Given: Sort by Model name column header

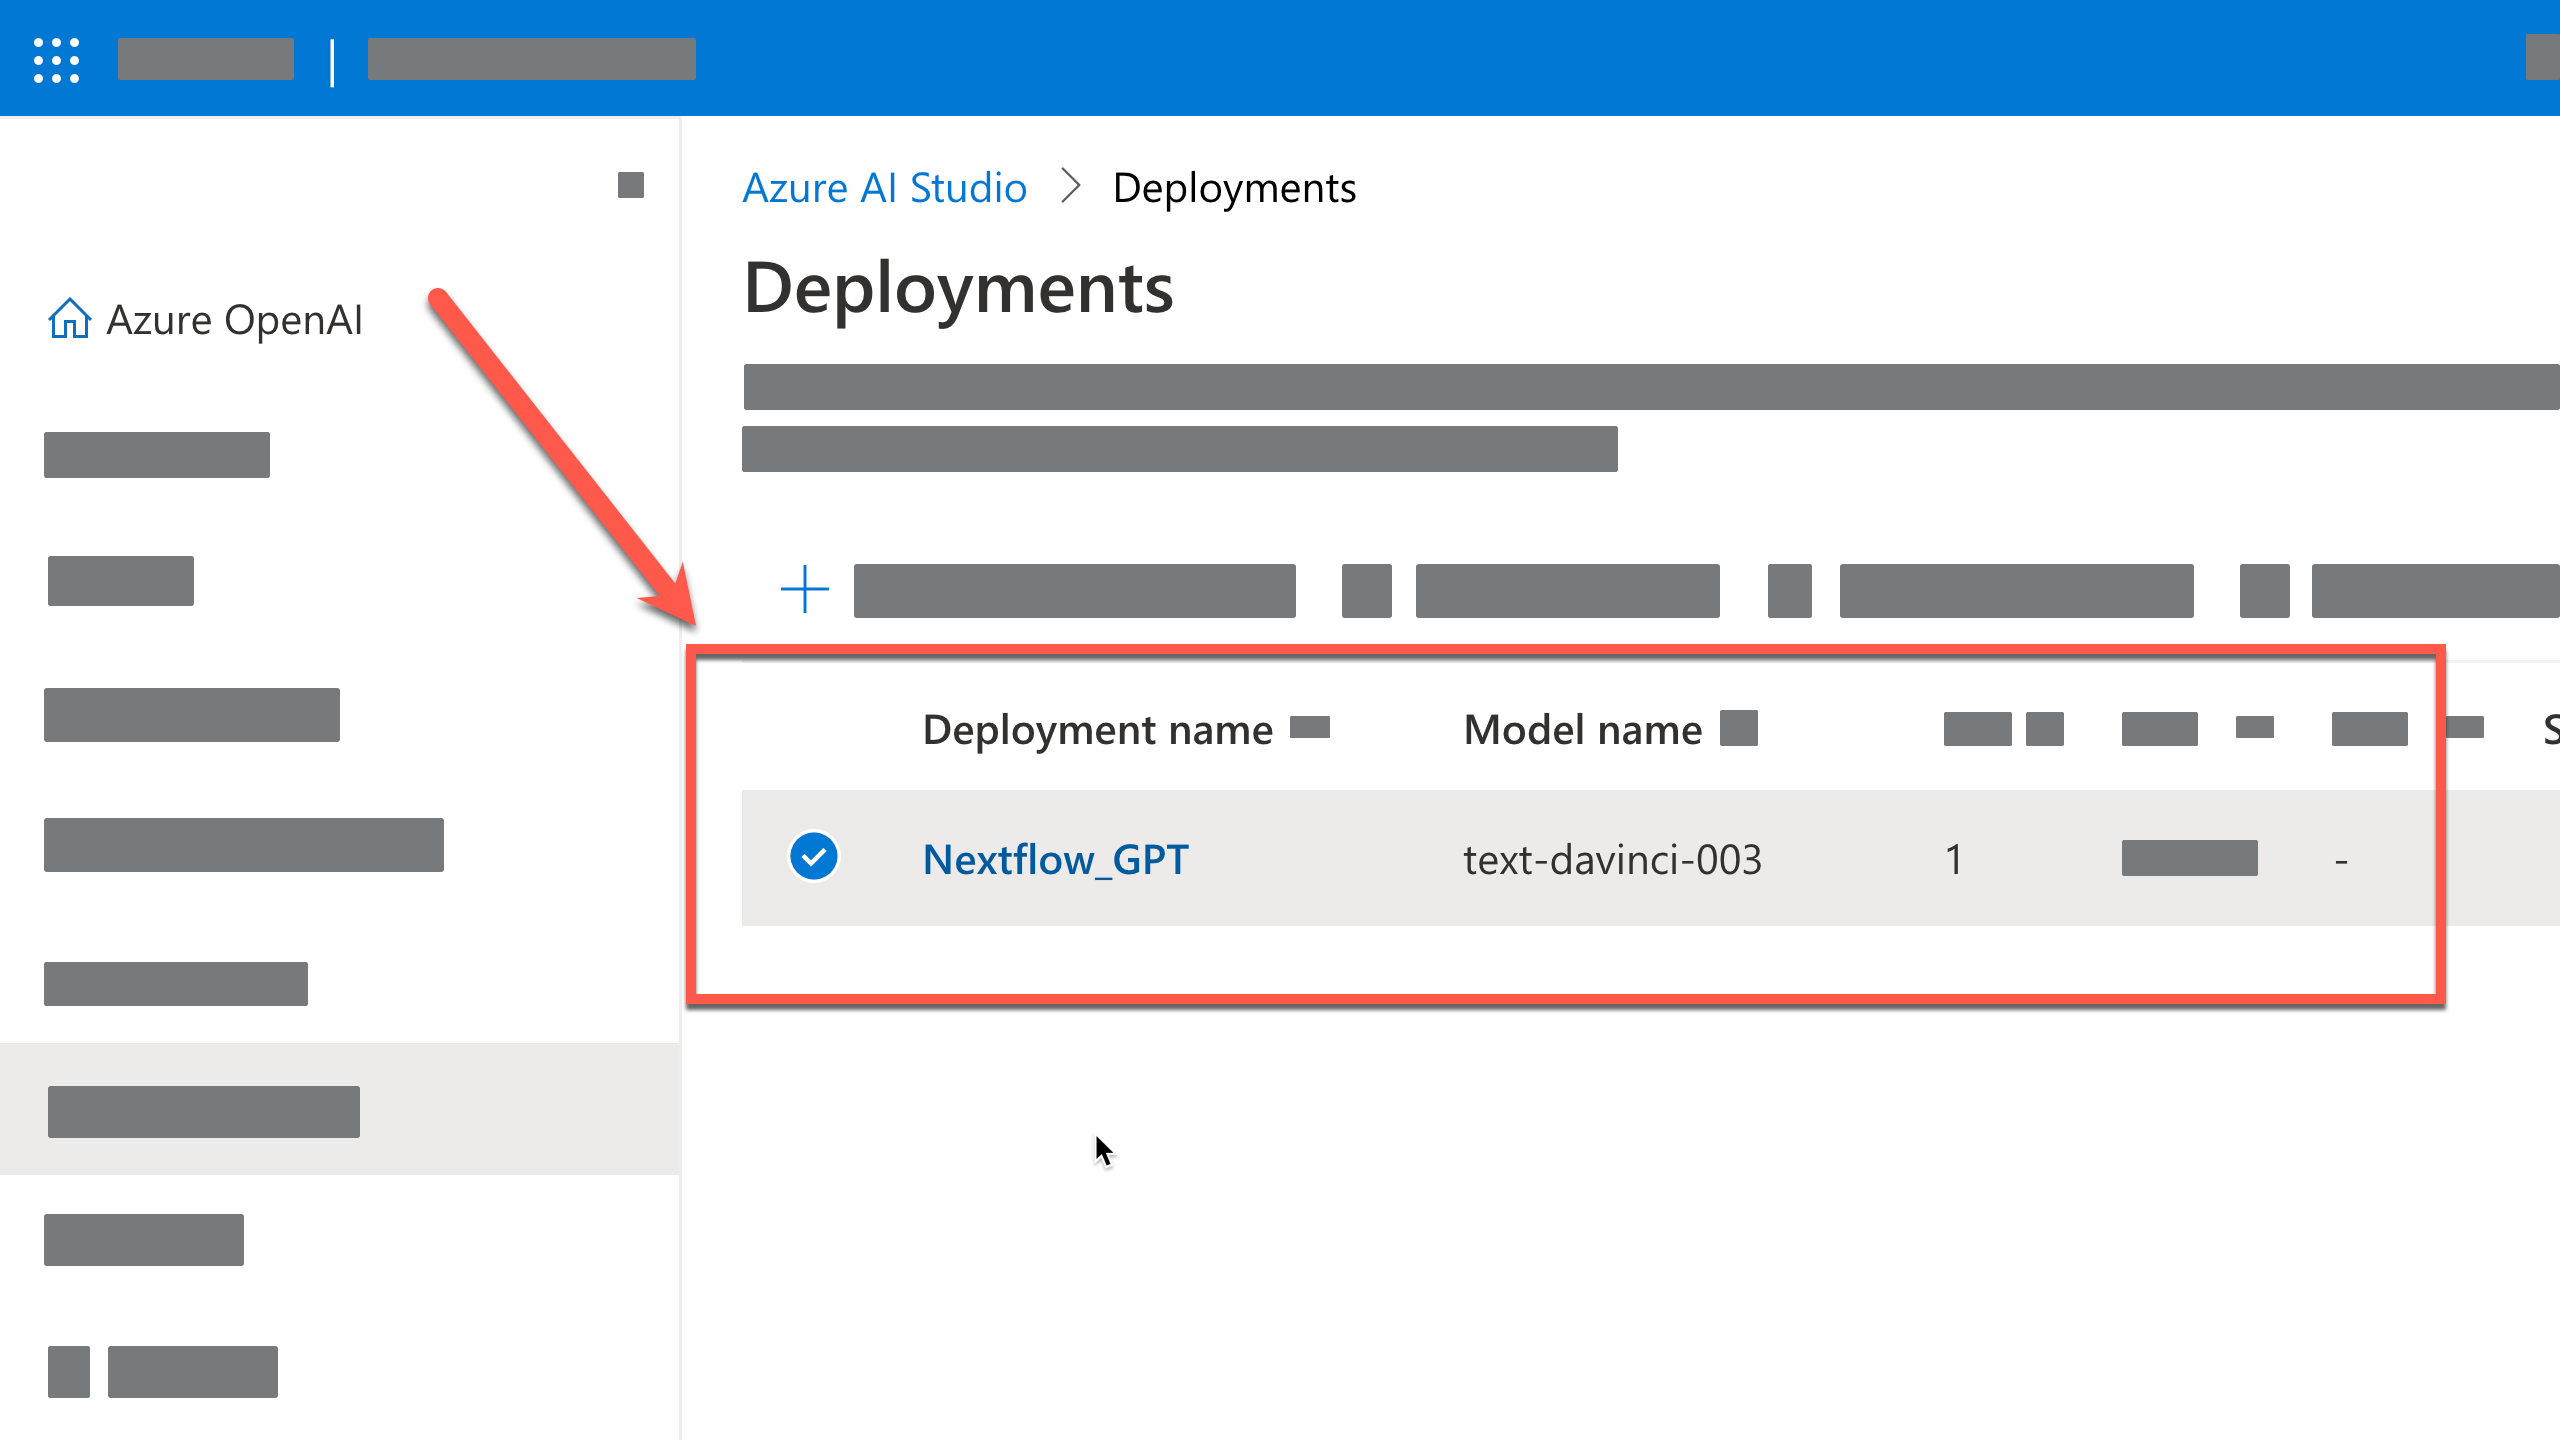Looking at the screenshot, I should (x=1583, y=729).
